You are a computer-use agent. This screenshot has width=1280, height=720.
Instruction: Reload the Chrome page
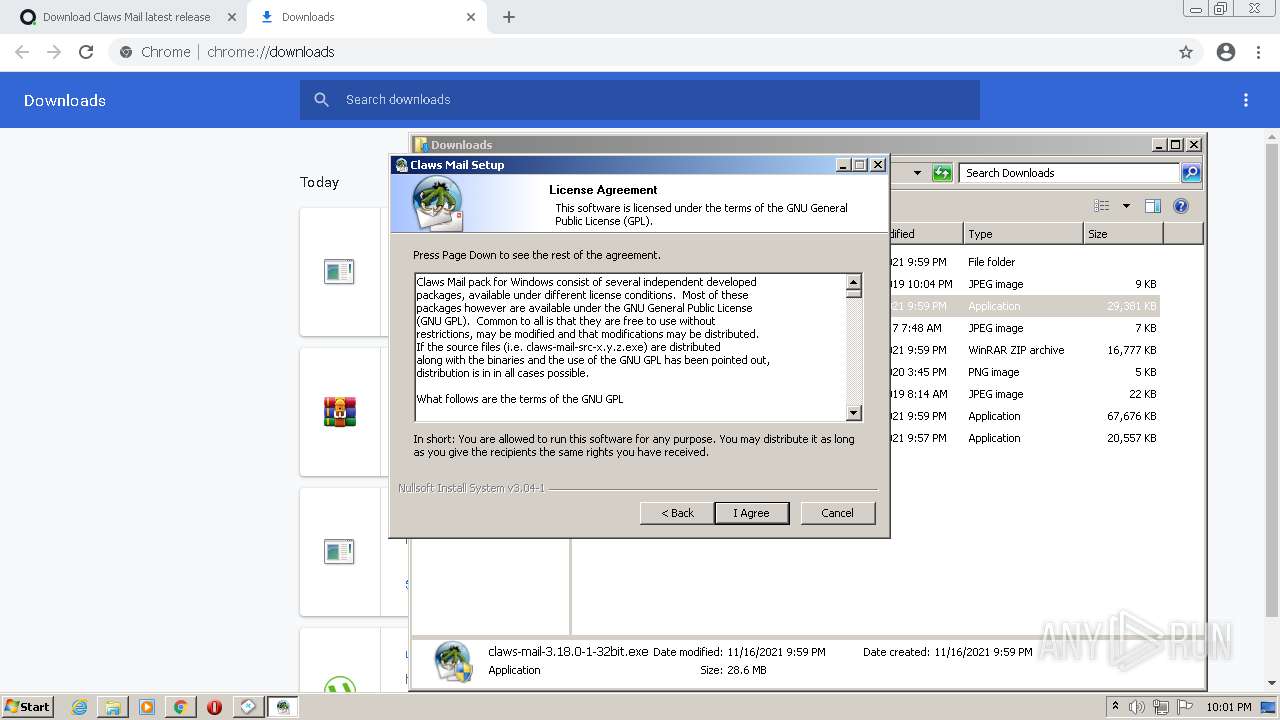tap(86, 52)
